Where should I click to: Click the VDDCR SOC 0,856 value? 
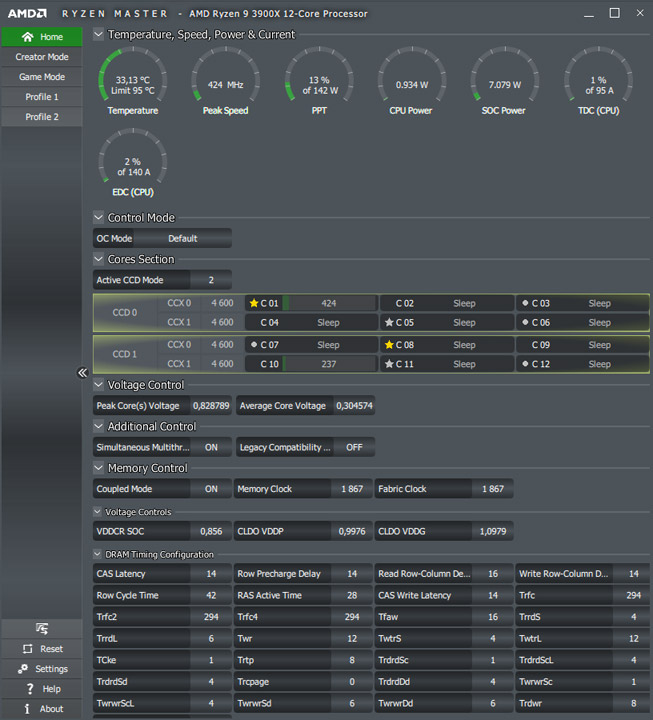(x=211, y=531)
